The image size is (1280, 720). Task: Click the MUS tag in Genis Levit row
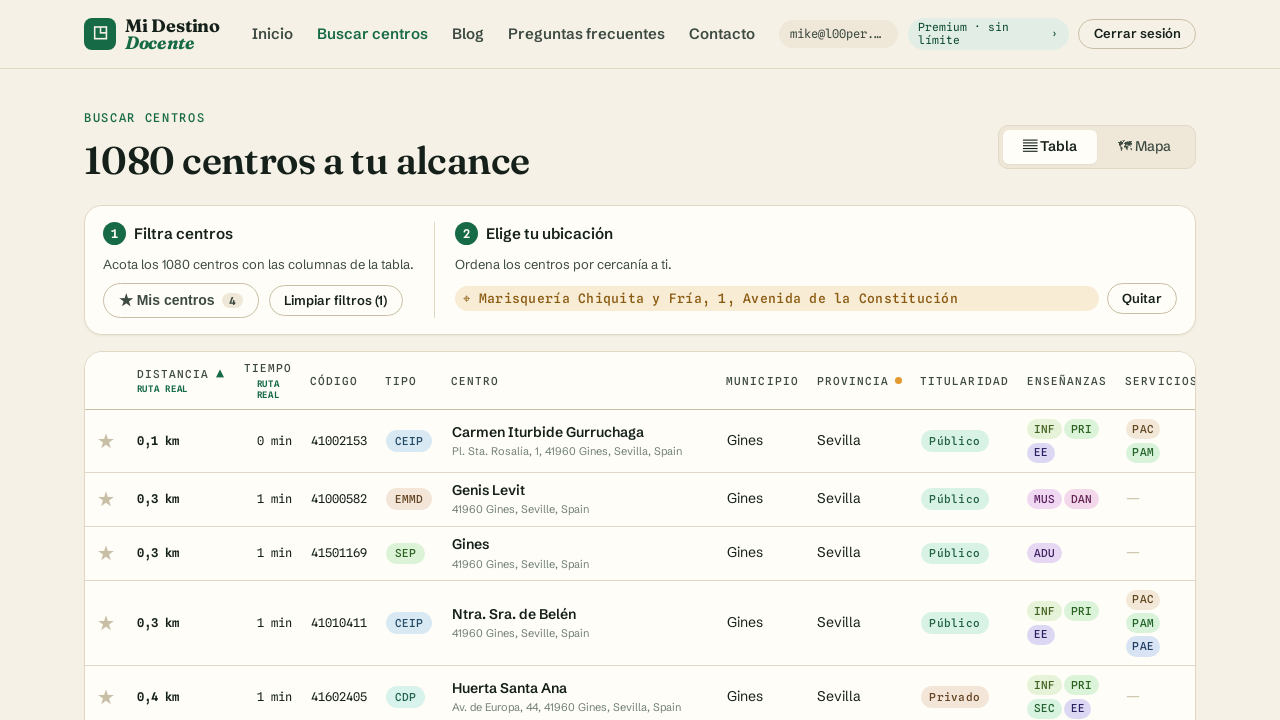point(1044,499)
